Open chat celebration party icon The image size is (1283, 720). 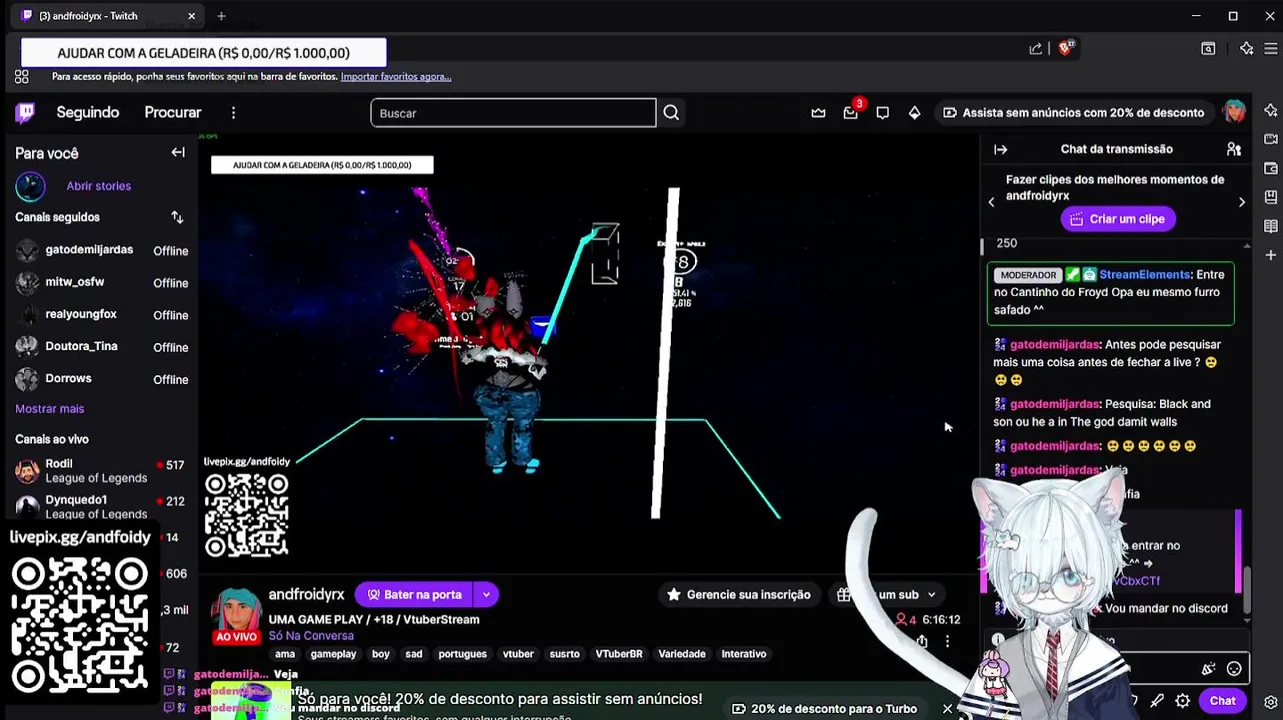coord(1208,668)
